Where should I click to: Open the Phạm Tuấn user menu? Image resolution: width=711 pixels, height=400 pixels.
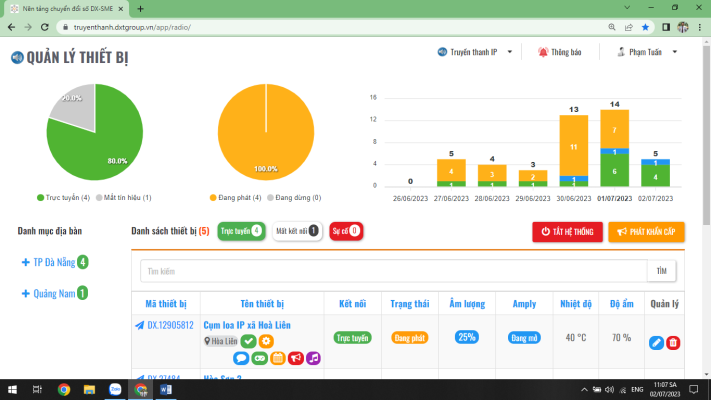(647, 52)
